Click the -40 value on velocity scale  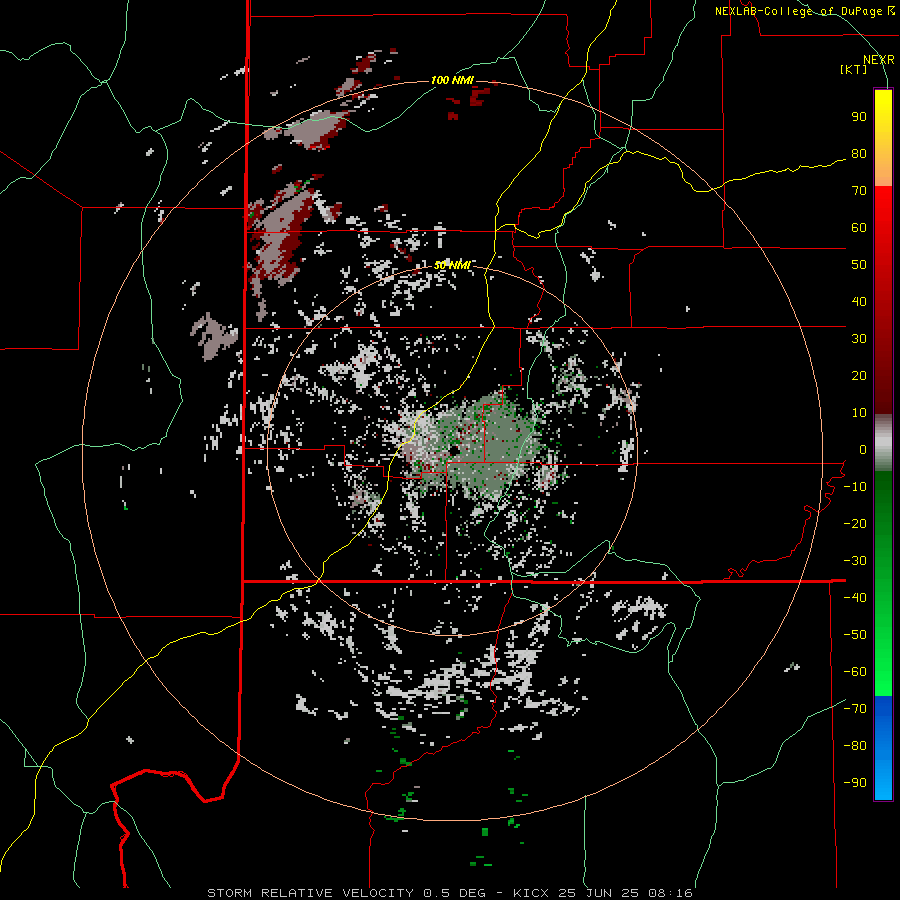click(x=855, y=598)
